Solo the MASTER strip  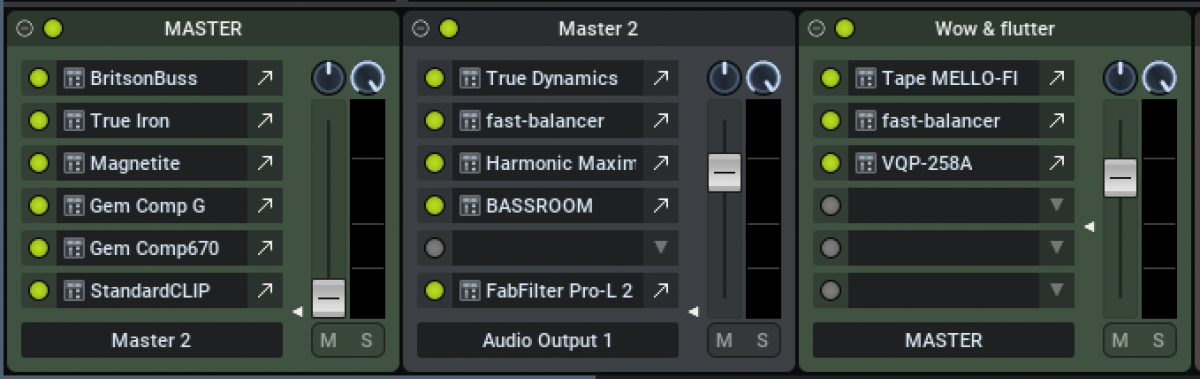point(367,341)
